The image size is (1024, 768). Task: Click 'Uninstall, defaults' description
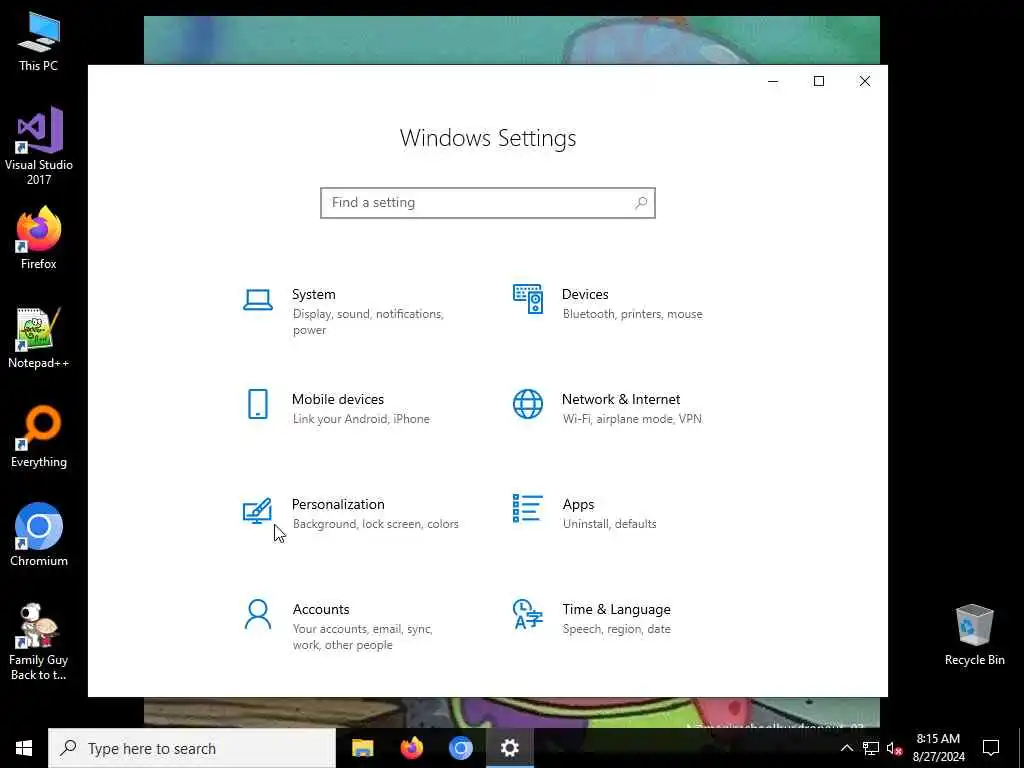[x=609, y=524]
